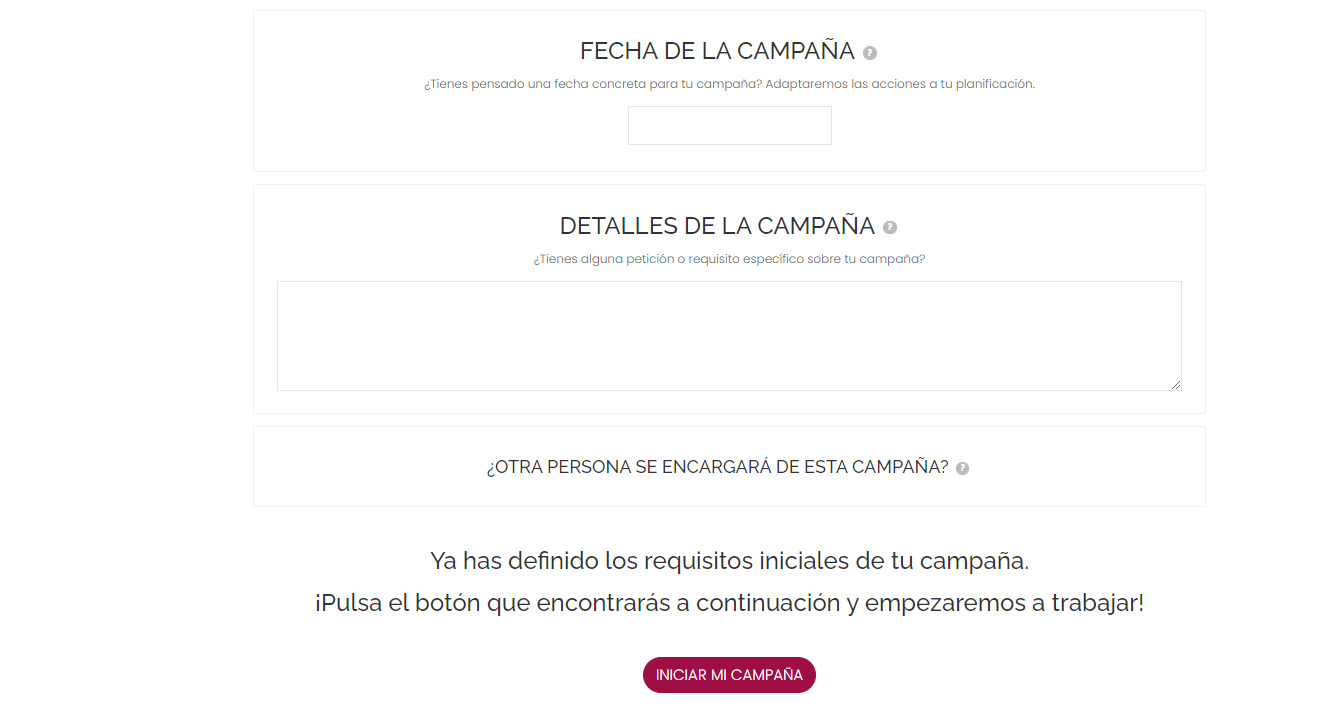Click the sentence 'Adaptaremos las acciones a tu planificación.'
Image resolution: width=1336 pixels, height=717 pixels.
900,84
